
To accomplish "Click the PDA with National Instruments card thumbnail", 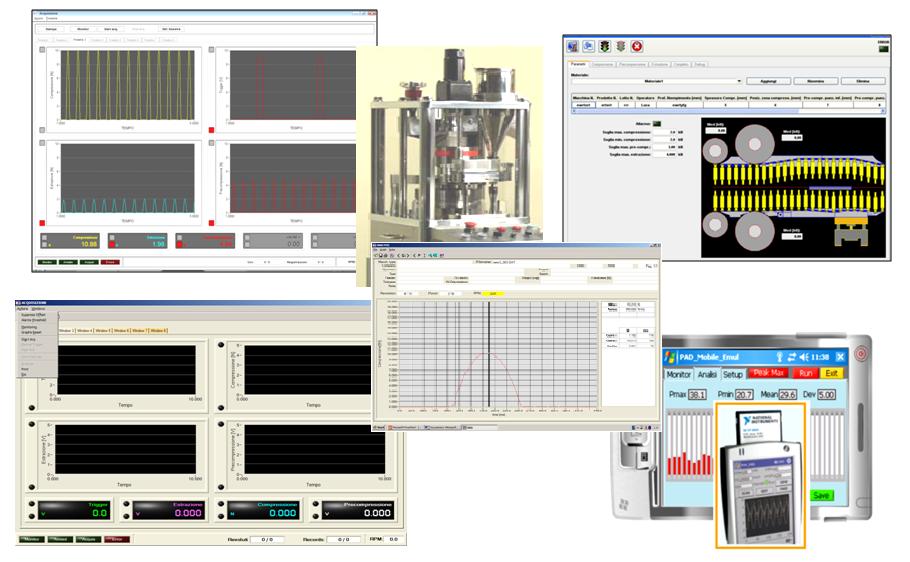I will (x=760, y=475).
